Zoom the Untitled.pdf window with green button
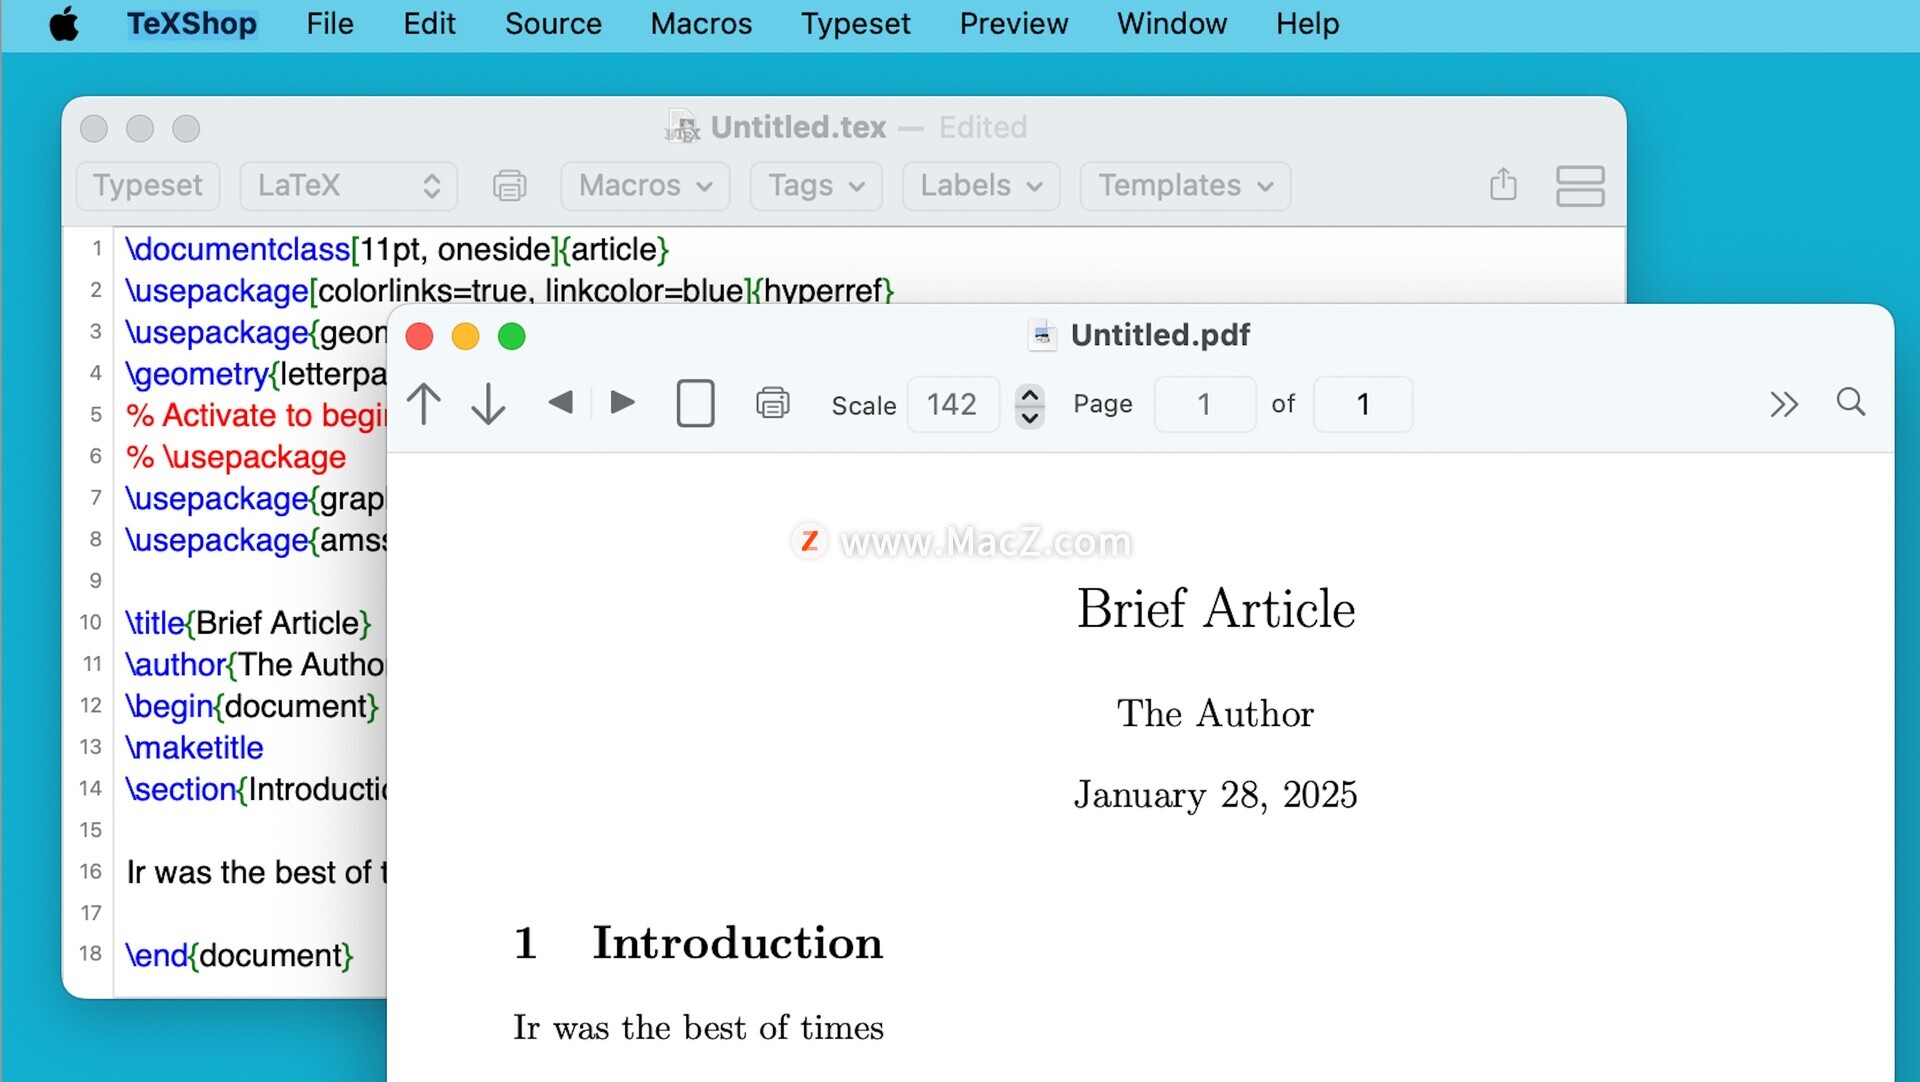This screenshot has height=1082, width=1920. [512, 337]
